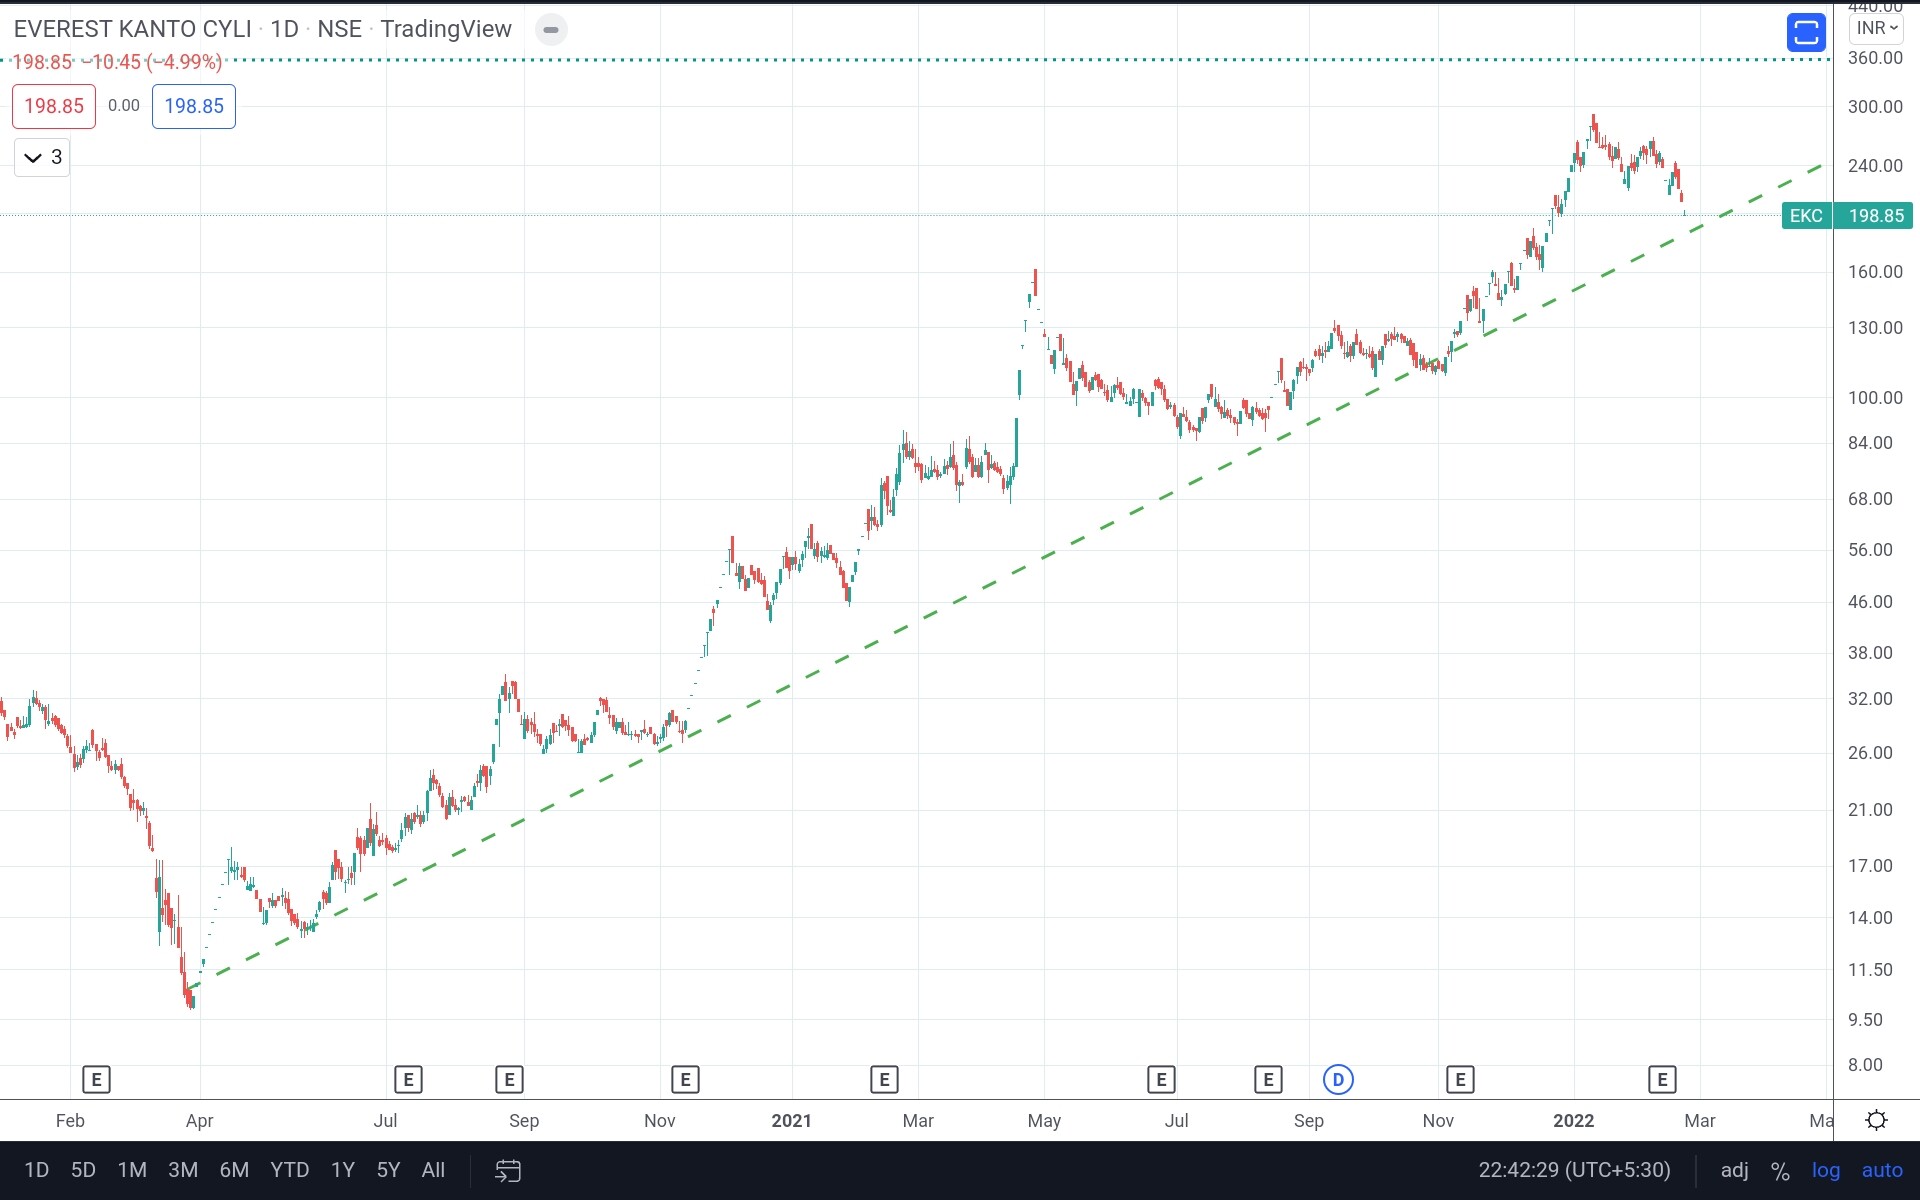The height and width of the screenshot is (1200, 1920).
Task: Toggle auto scale
Action: pyautogui.click(x=1881, y=1170)
